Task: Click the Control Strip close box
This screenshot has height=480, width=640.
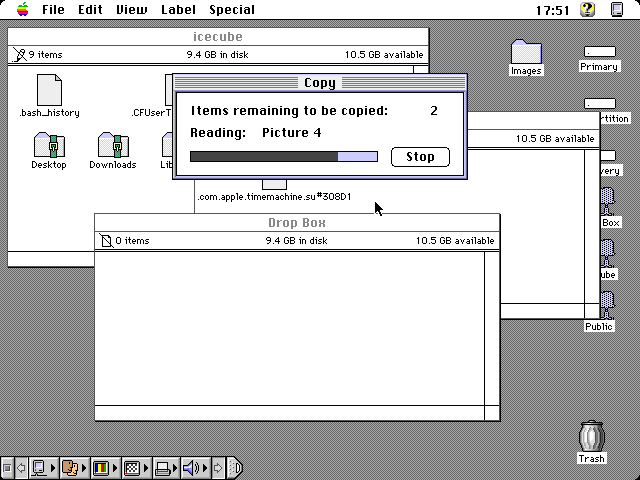Action: click(7, 468)
